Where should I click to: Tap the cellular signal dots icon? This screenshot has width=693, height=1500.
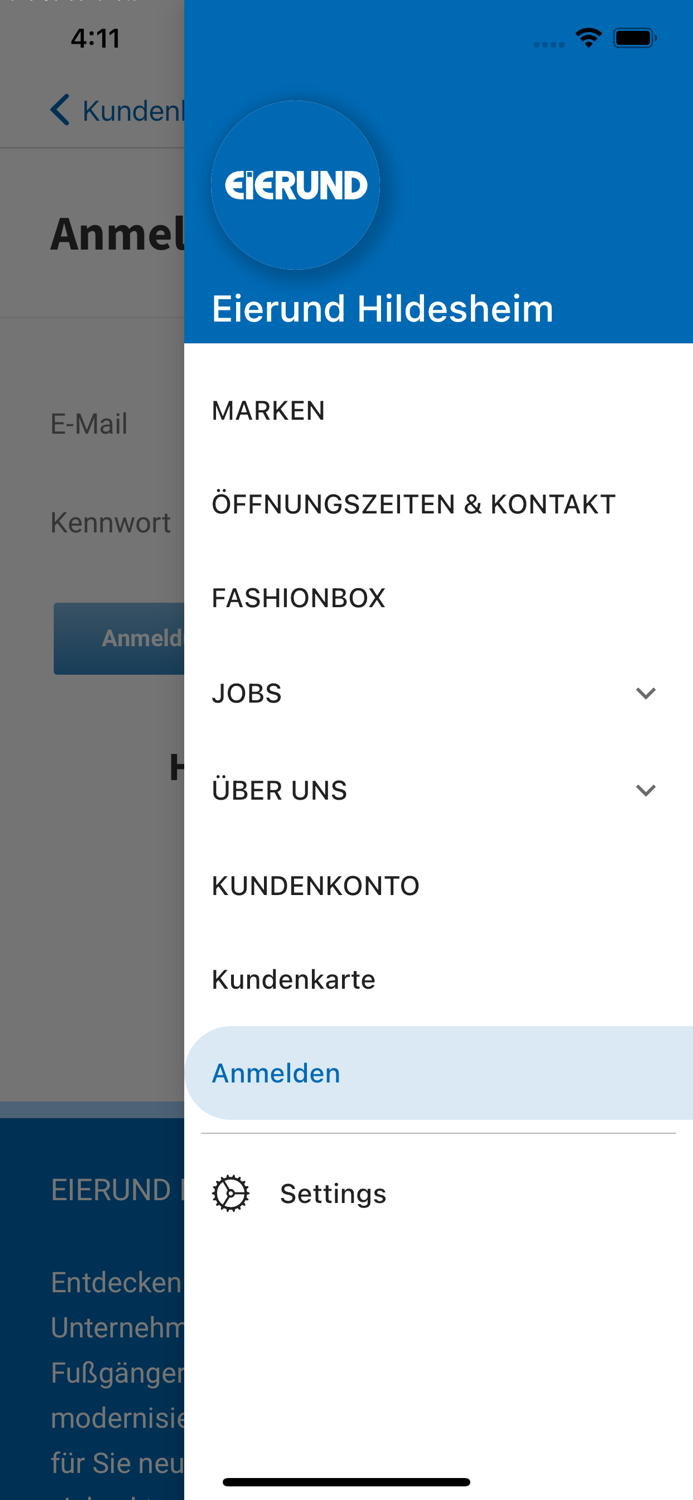click(x=549, y=41)
